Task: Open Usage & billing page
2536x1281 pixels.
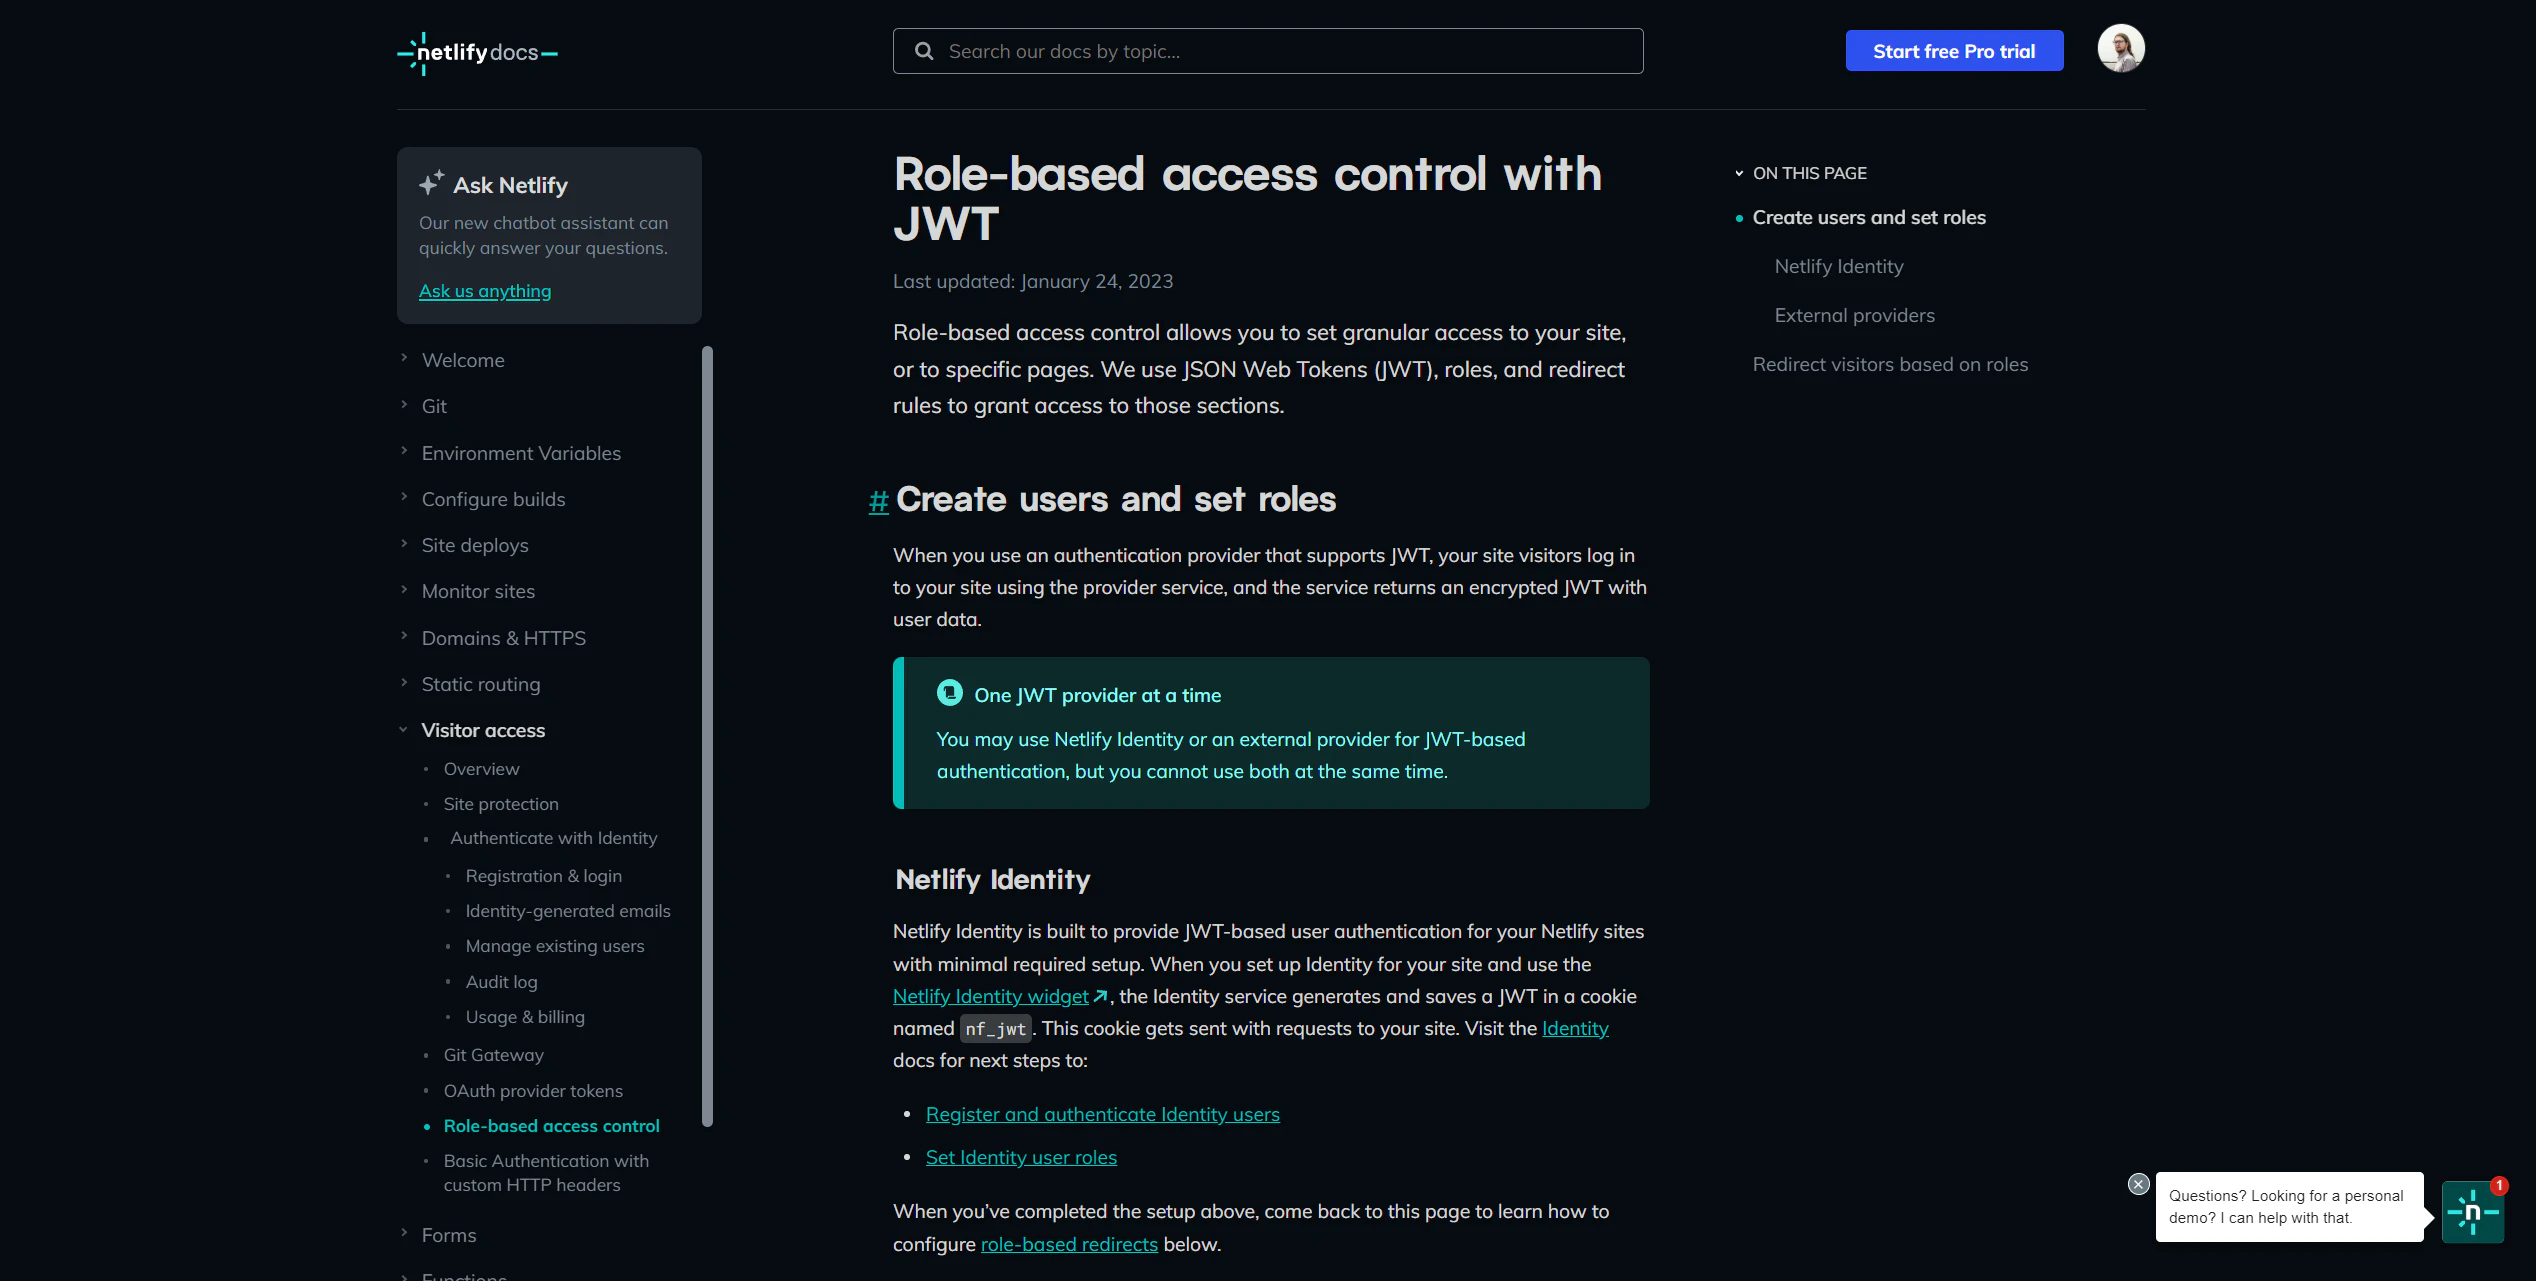Action: click(x=525, y=1017)
